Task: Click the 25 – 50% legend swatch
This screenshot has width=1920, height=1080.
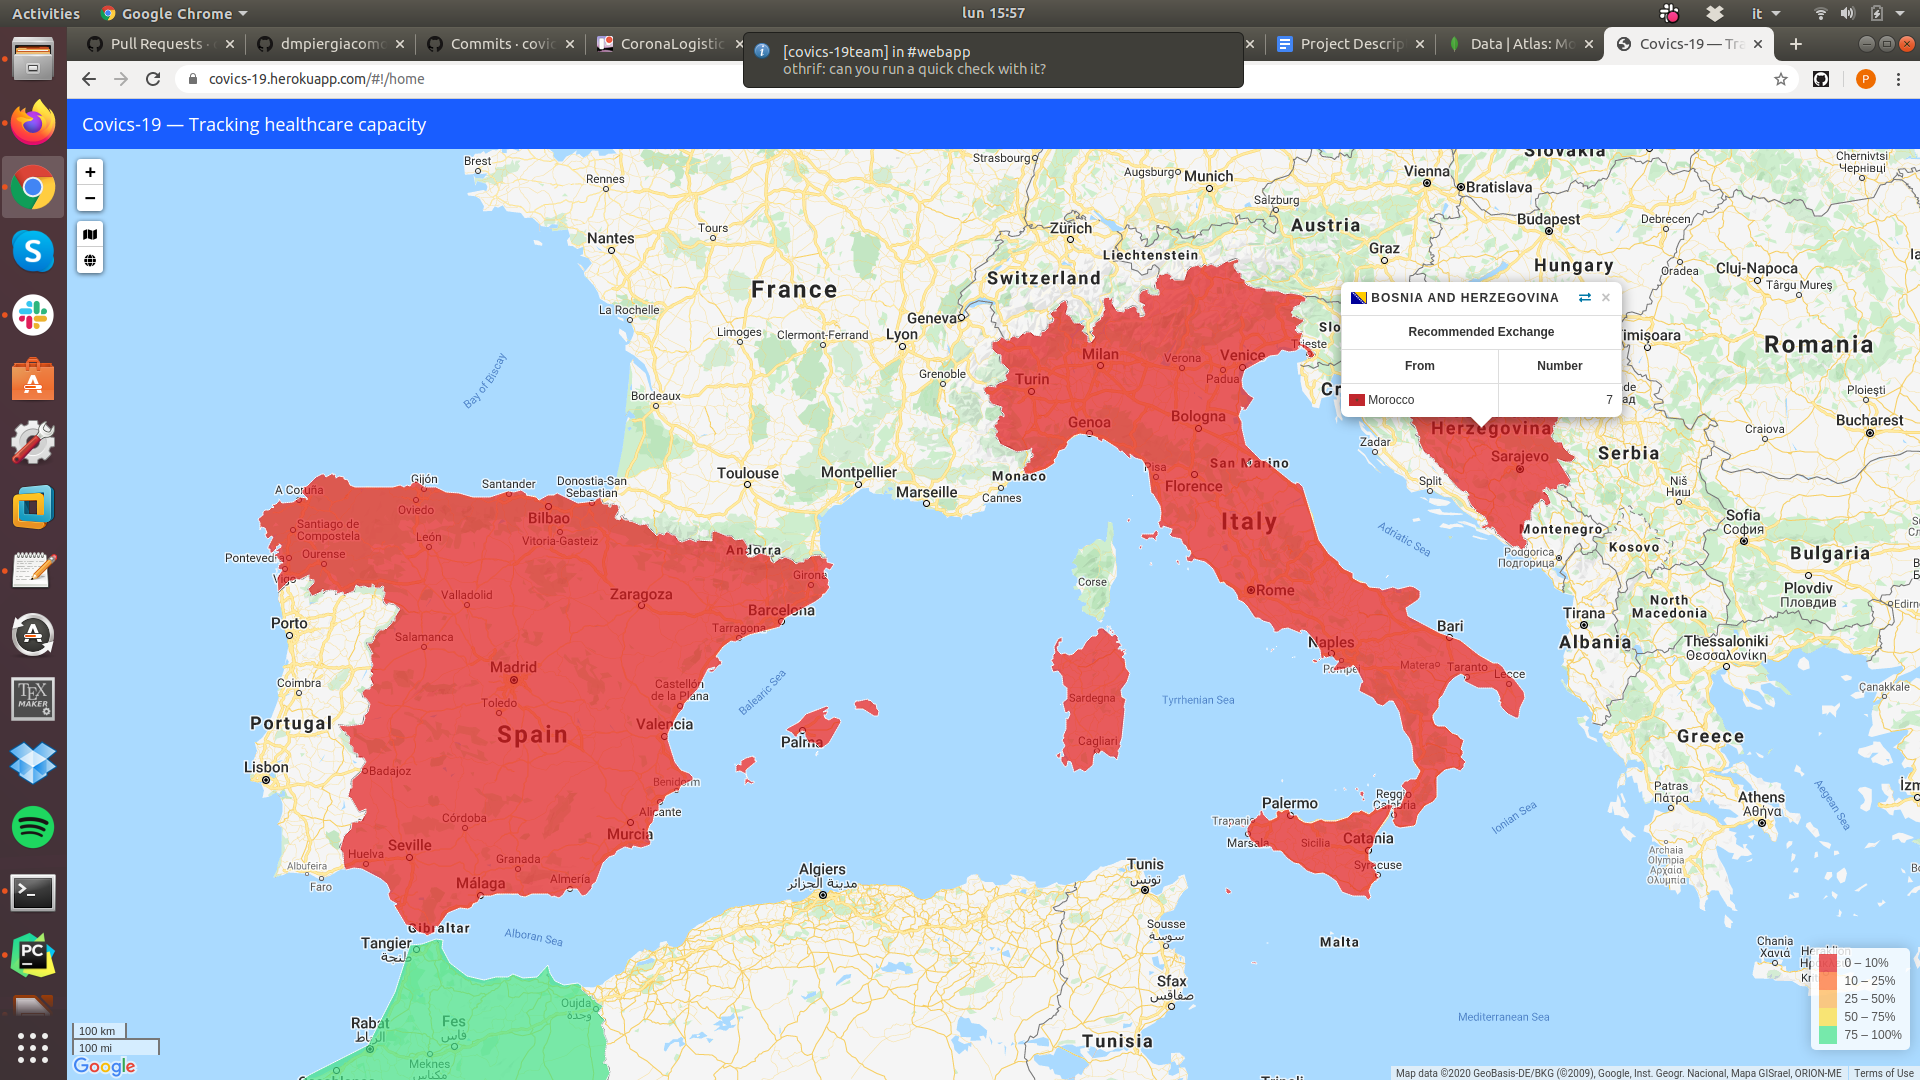Action: point(1828,999)
